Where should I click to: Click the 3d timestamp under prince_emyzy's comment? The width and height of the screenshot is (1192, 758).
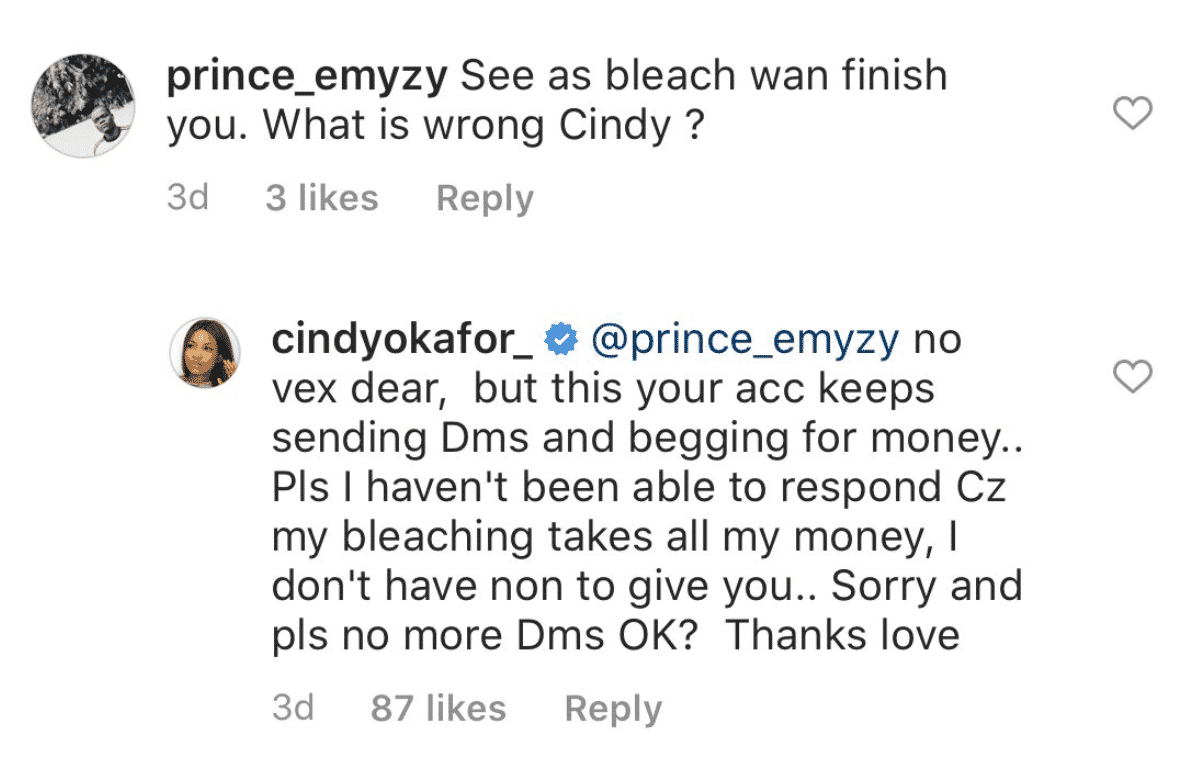[187, 198]
